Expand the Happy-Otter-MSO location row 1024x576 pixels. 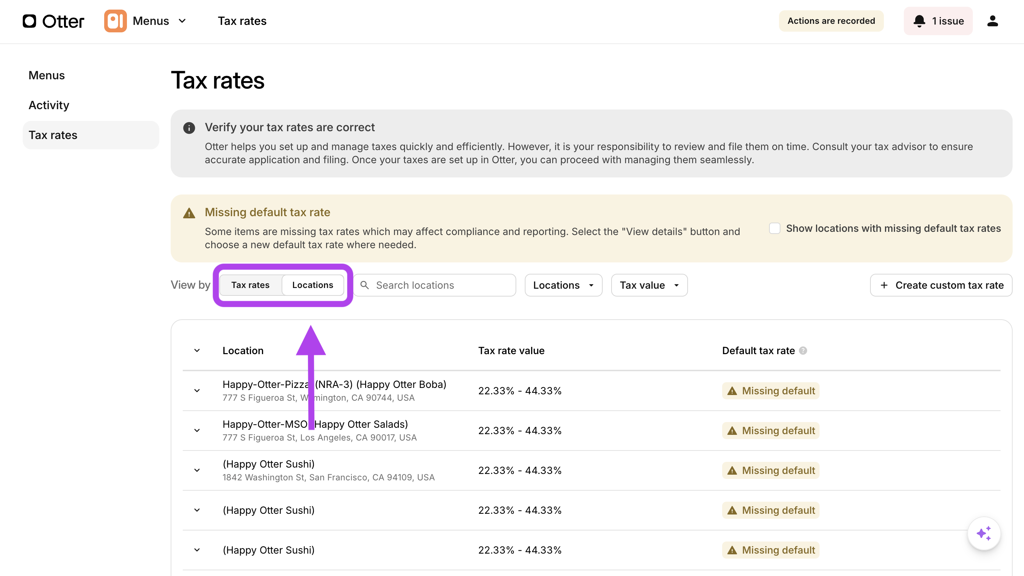pos(197,431)
